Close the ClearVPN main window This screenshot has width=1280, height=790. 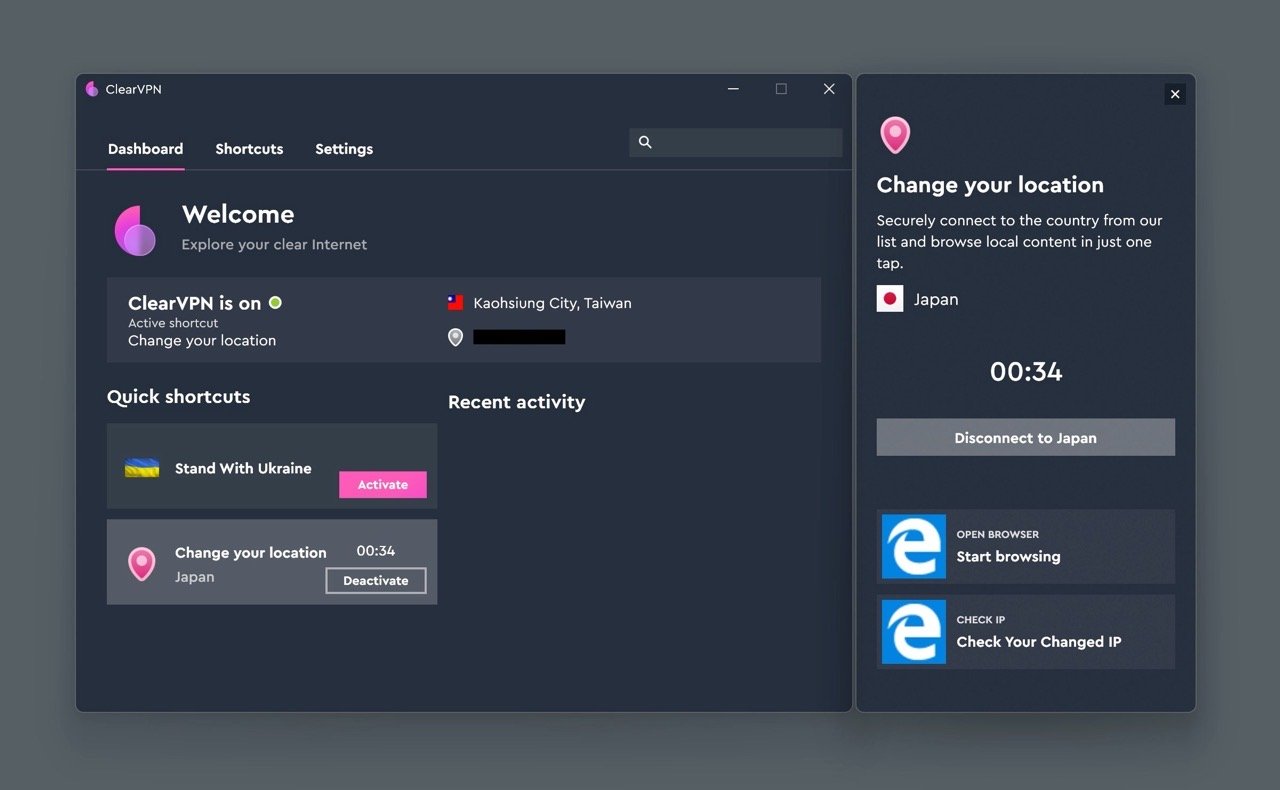click(x=829, y=89)
